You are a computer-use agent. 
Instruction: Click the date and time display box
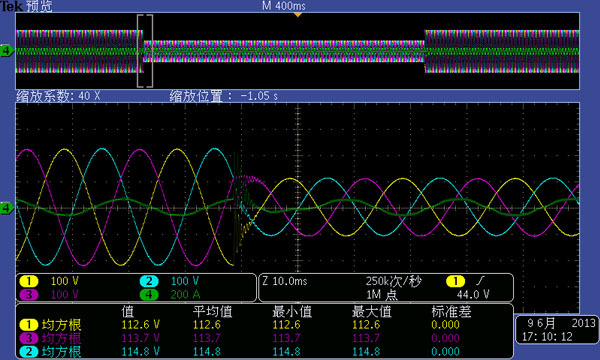[x=557, y=330]
